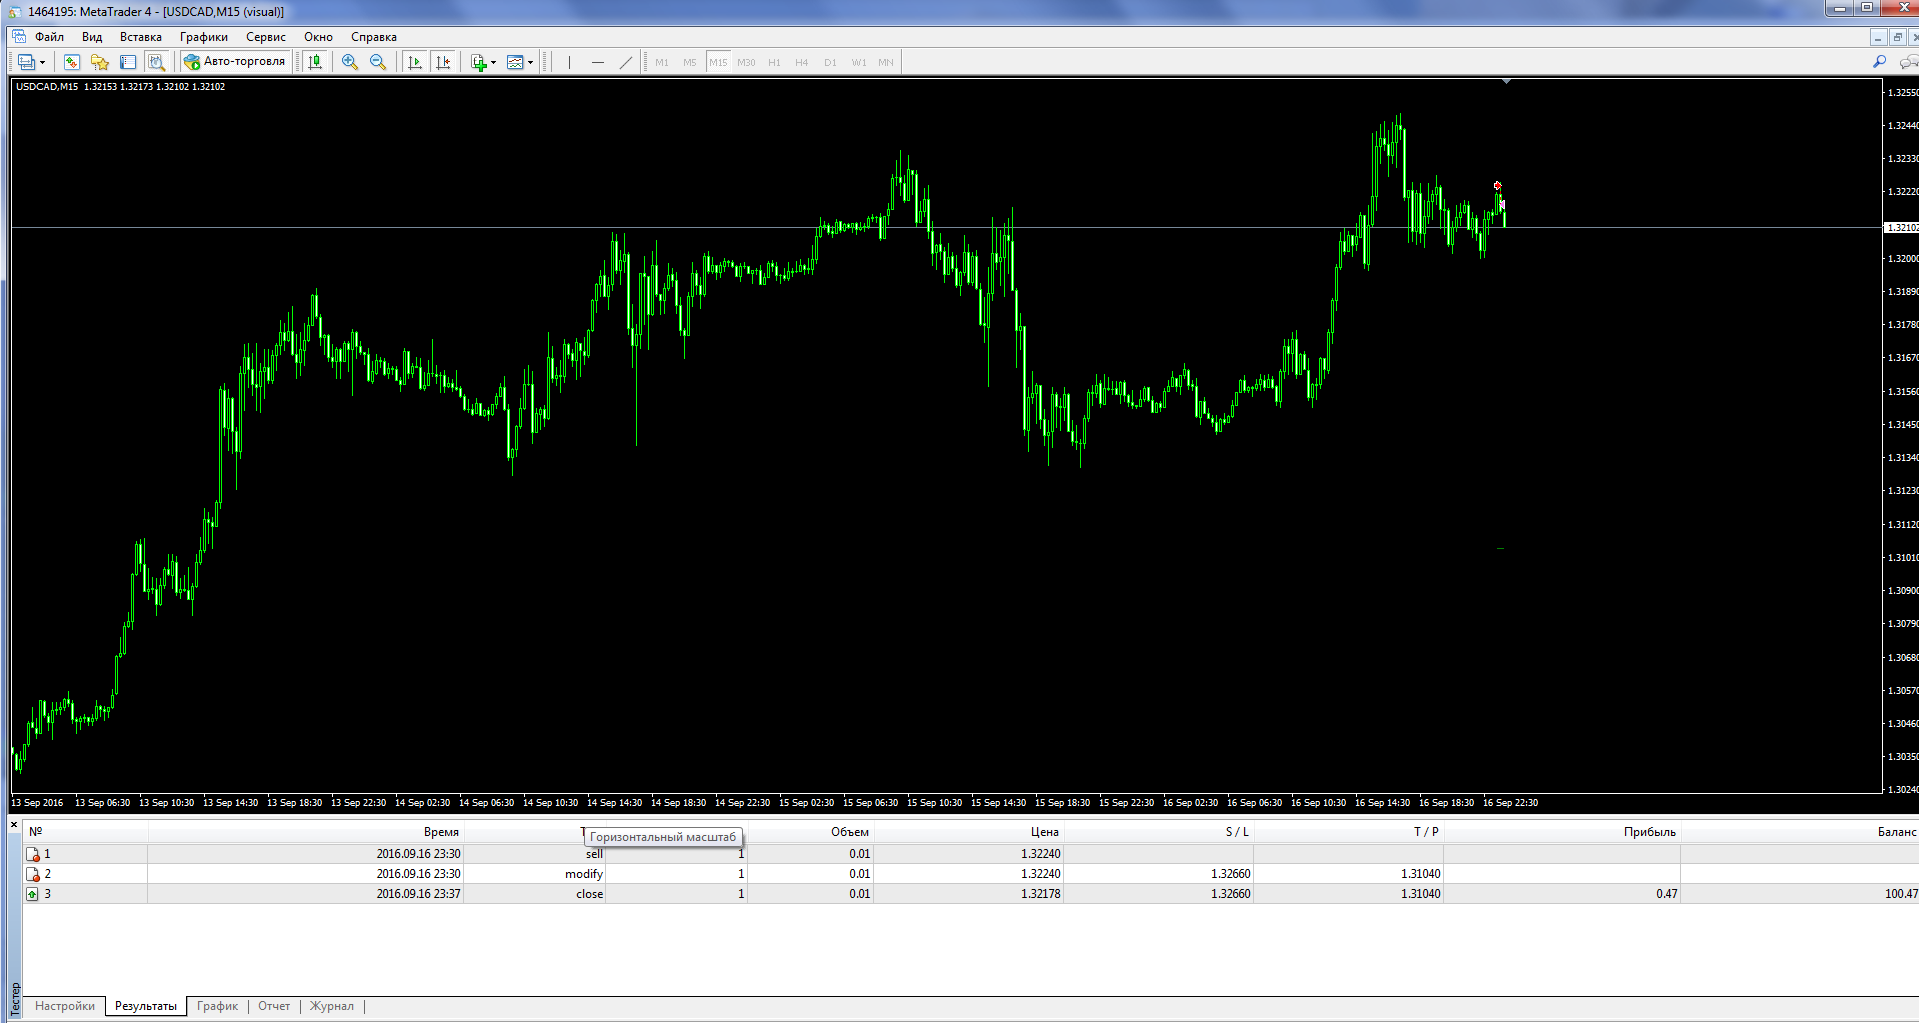Sort results by Время column header
This screenshot has height=1023, width=1919.
306,832
